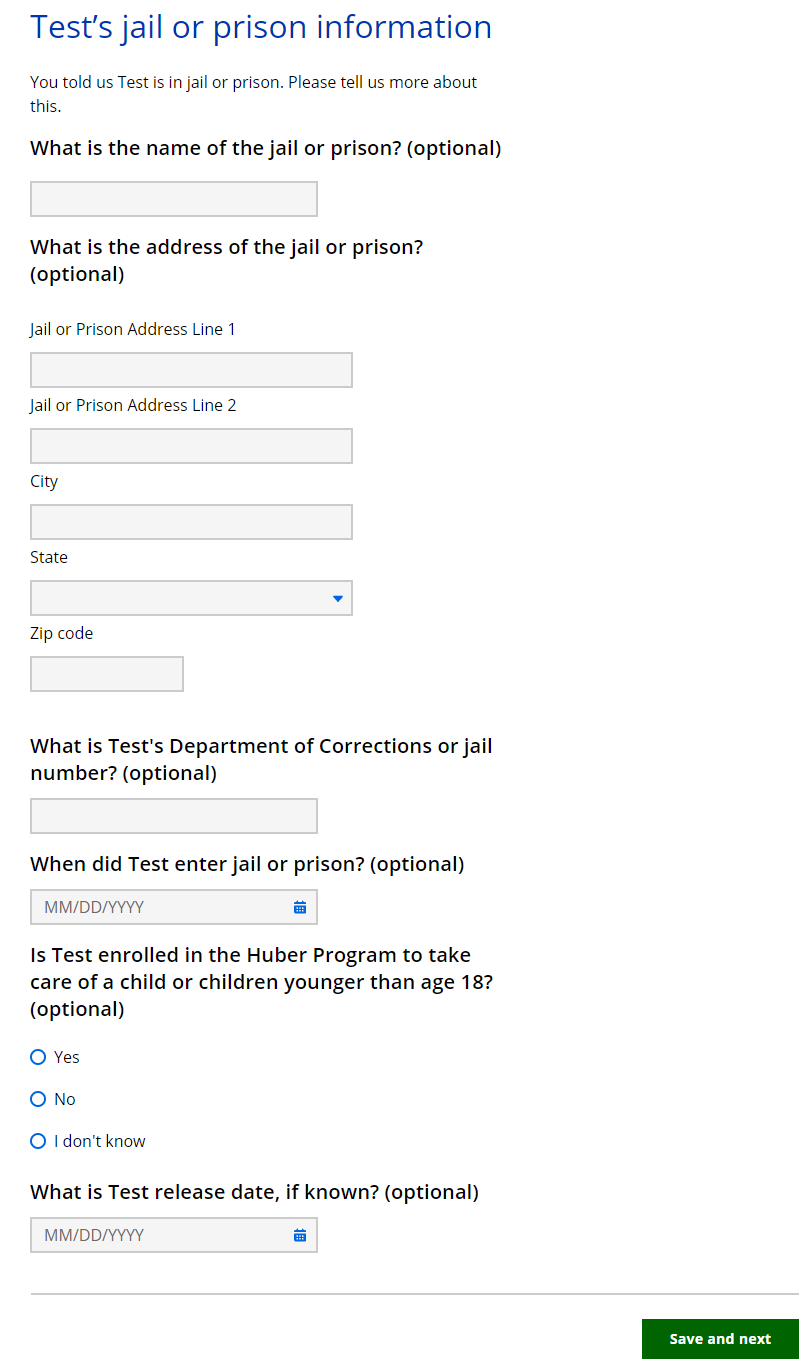This screenshot has height=1371, width=811.
Task: Click Save and next button
Action: point(720,1339)
